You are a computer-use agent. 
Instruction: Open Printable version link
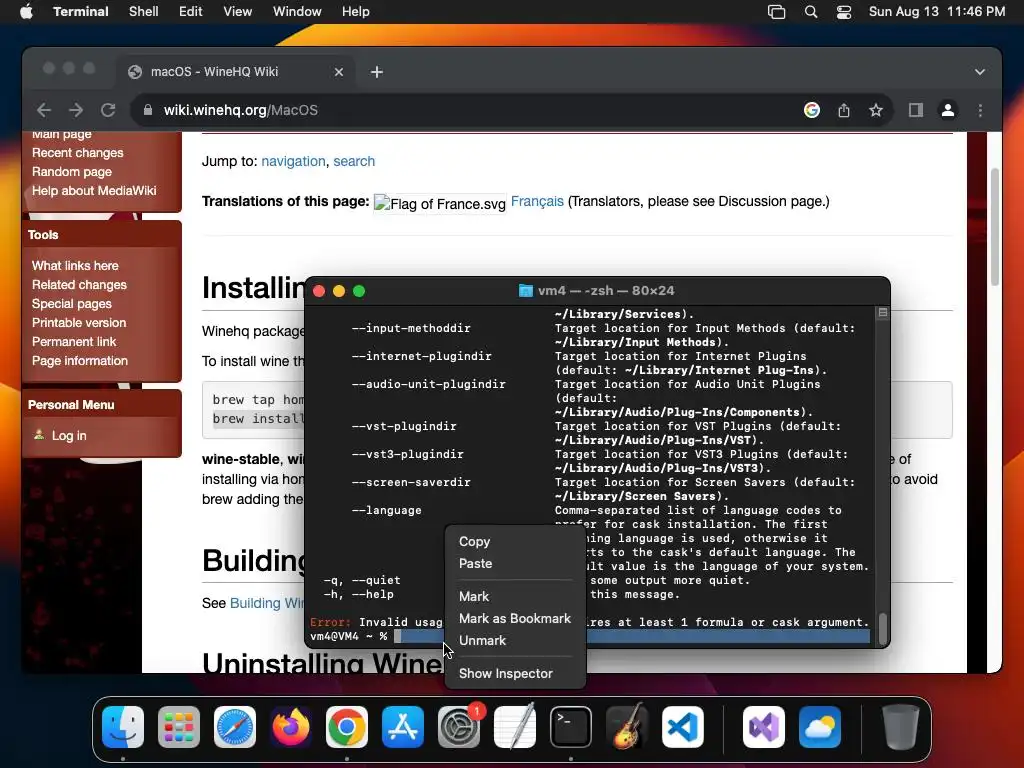point(79,323)
